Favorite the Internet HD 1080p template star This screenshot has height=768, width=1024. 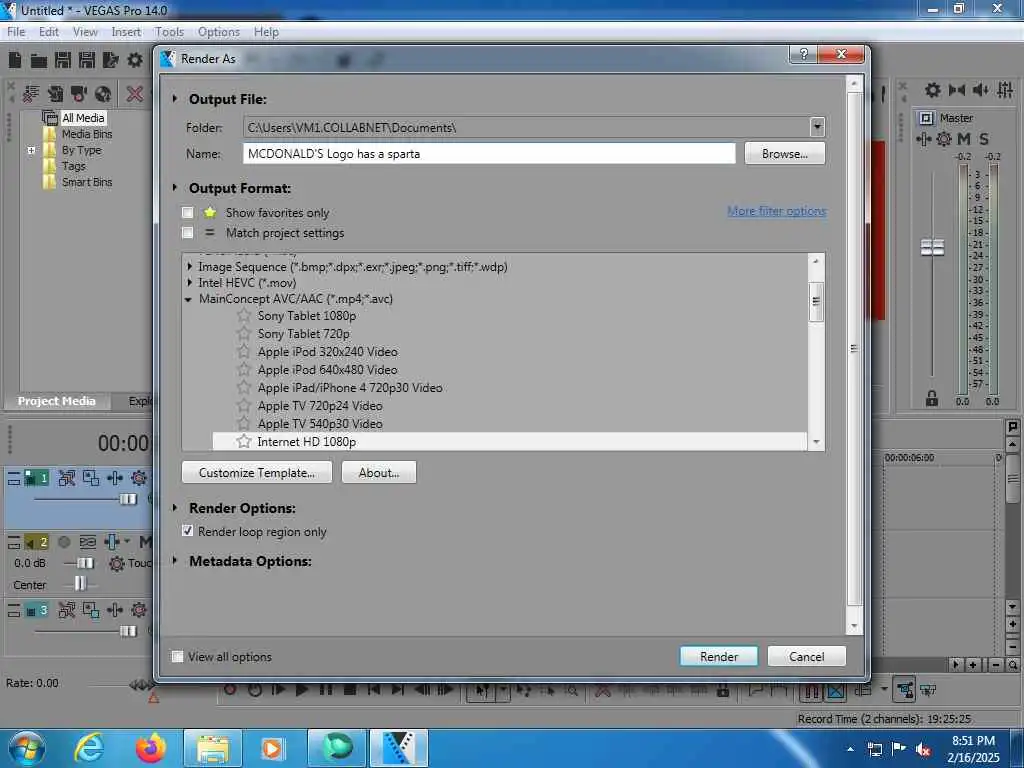pyautogui.click(x=244, y=441)
